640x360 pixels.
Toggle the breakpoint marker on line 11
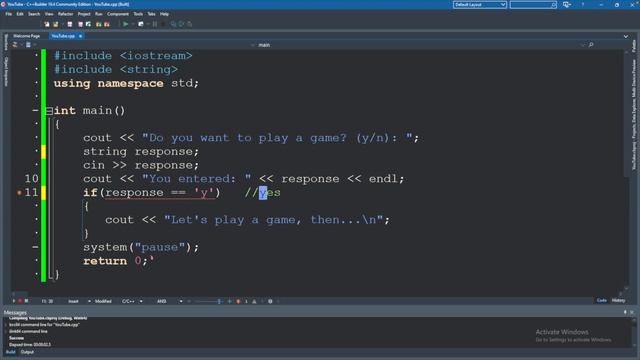[x=19, y=193]
